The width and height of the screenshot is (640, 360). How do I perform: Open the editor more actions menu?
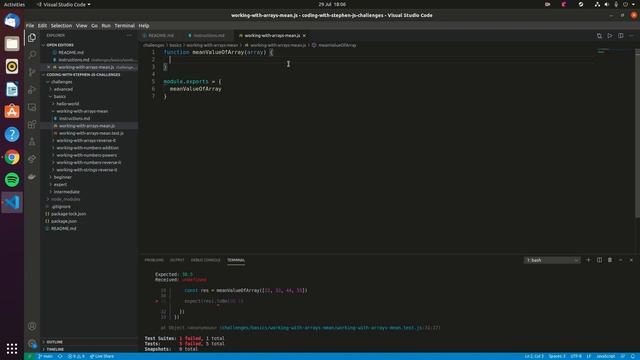pyautogui.click(x=631, y=36)
